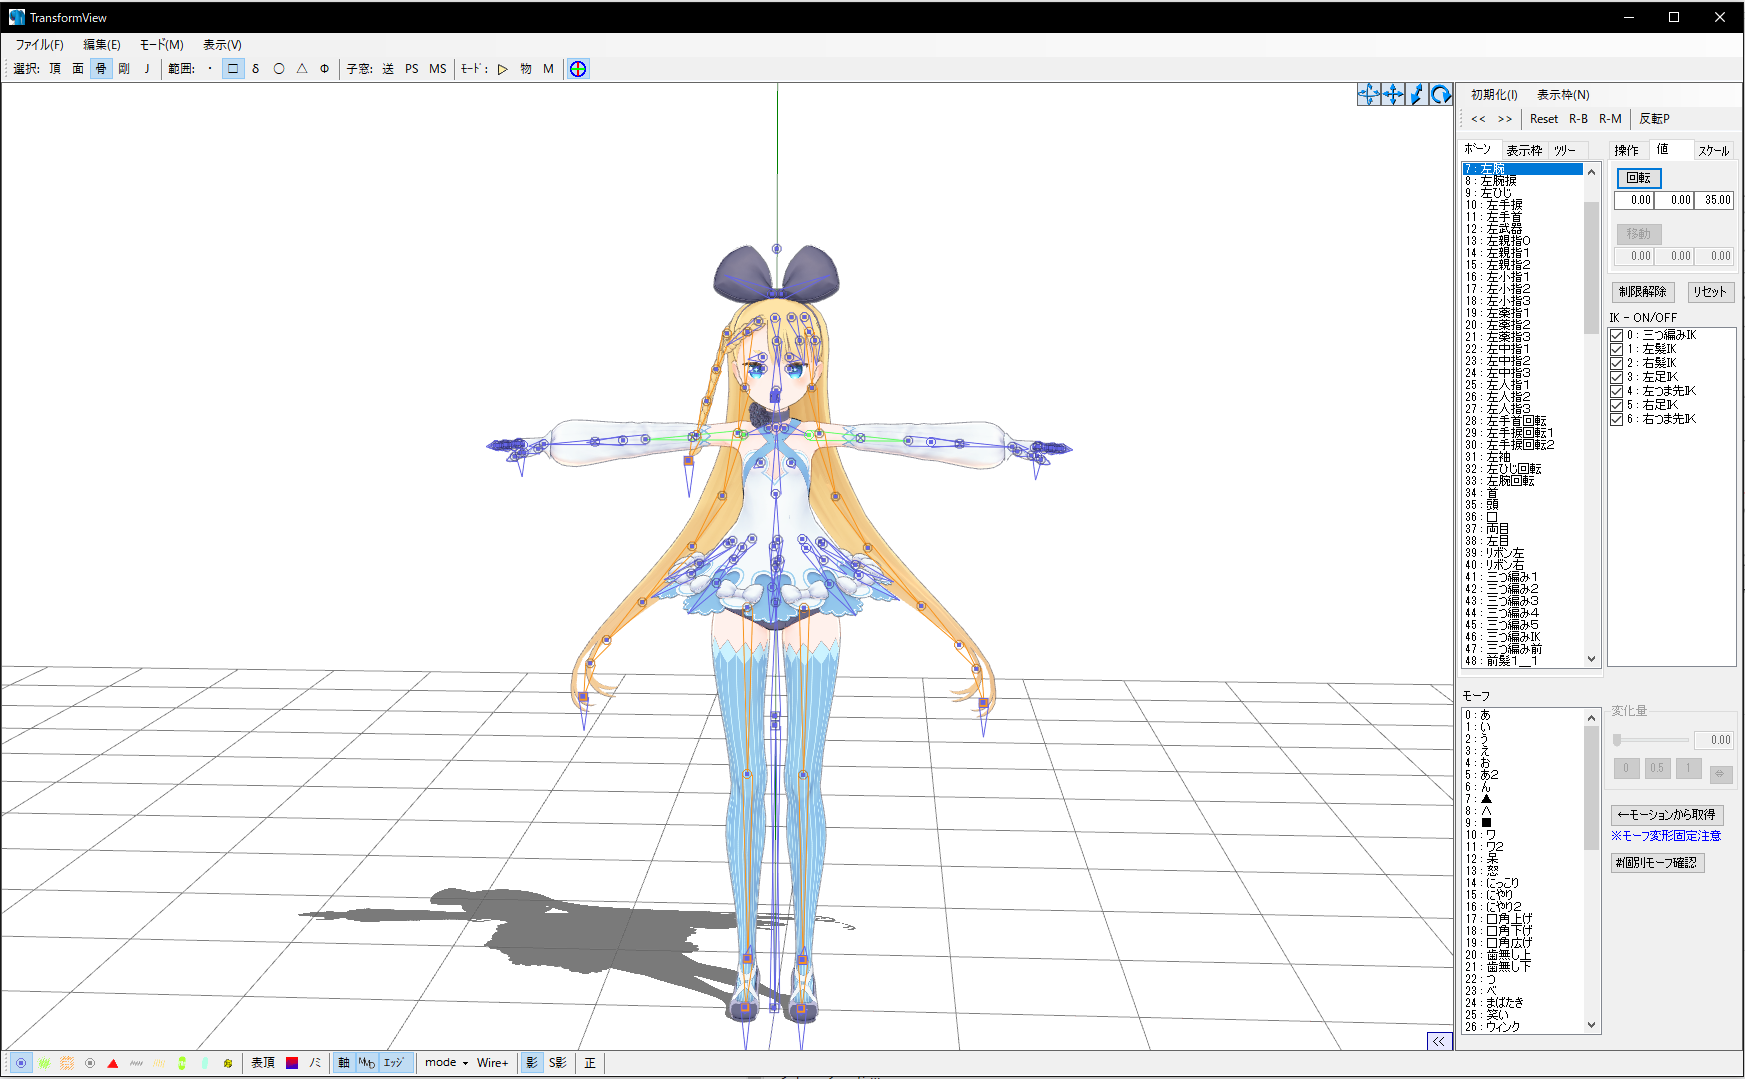Click the view rotate icon in viewport

click(1441, 94)
